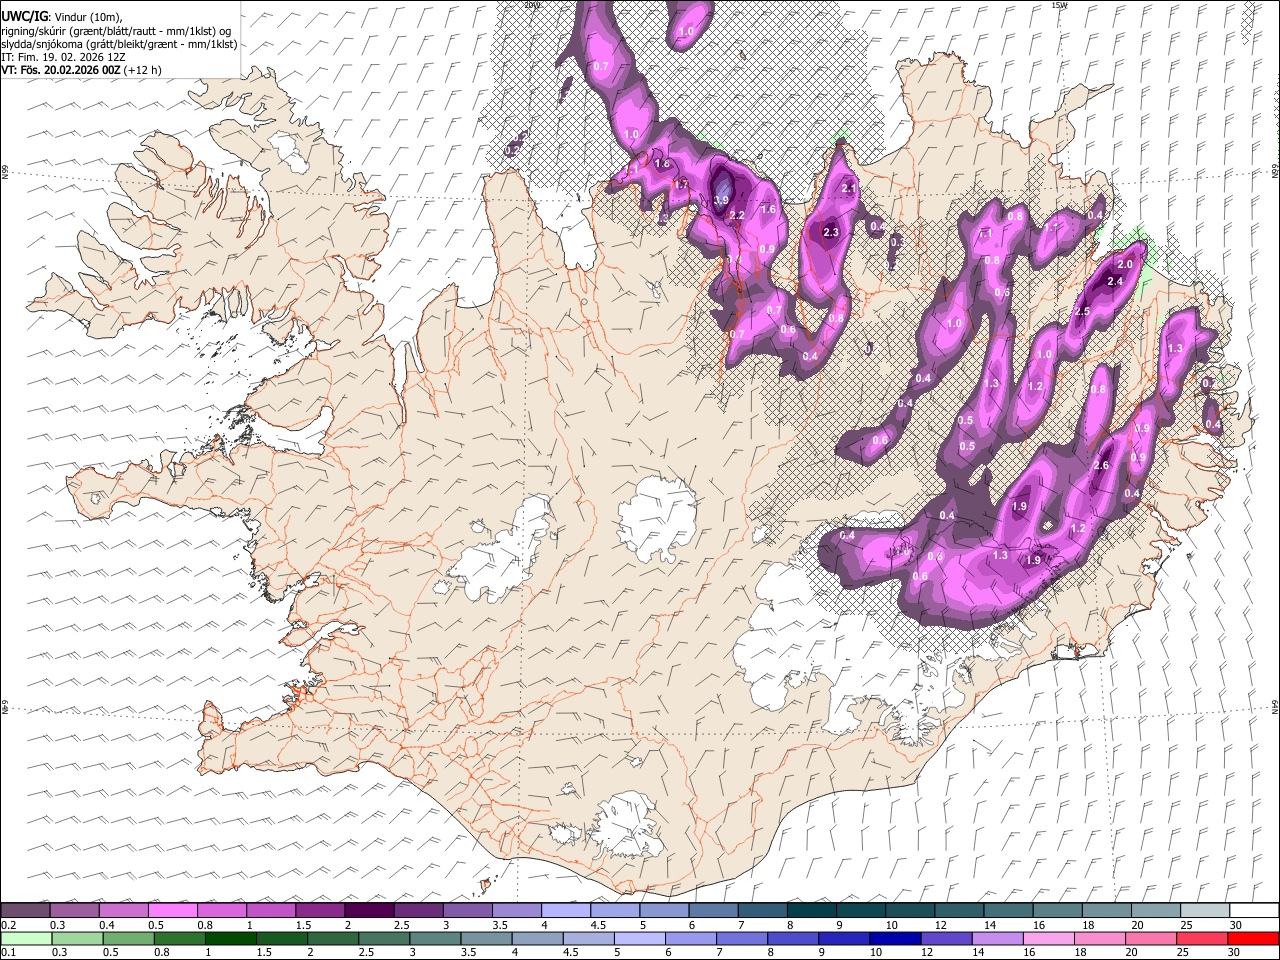Click the "rigning/skúrir" legend description line
Image resolution: width=1280 pixels, height=960 pixels.
tap(116, 30)
